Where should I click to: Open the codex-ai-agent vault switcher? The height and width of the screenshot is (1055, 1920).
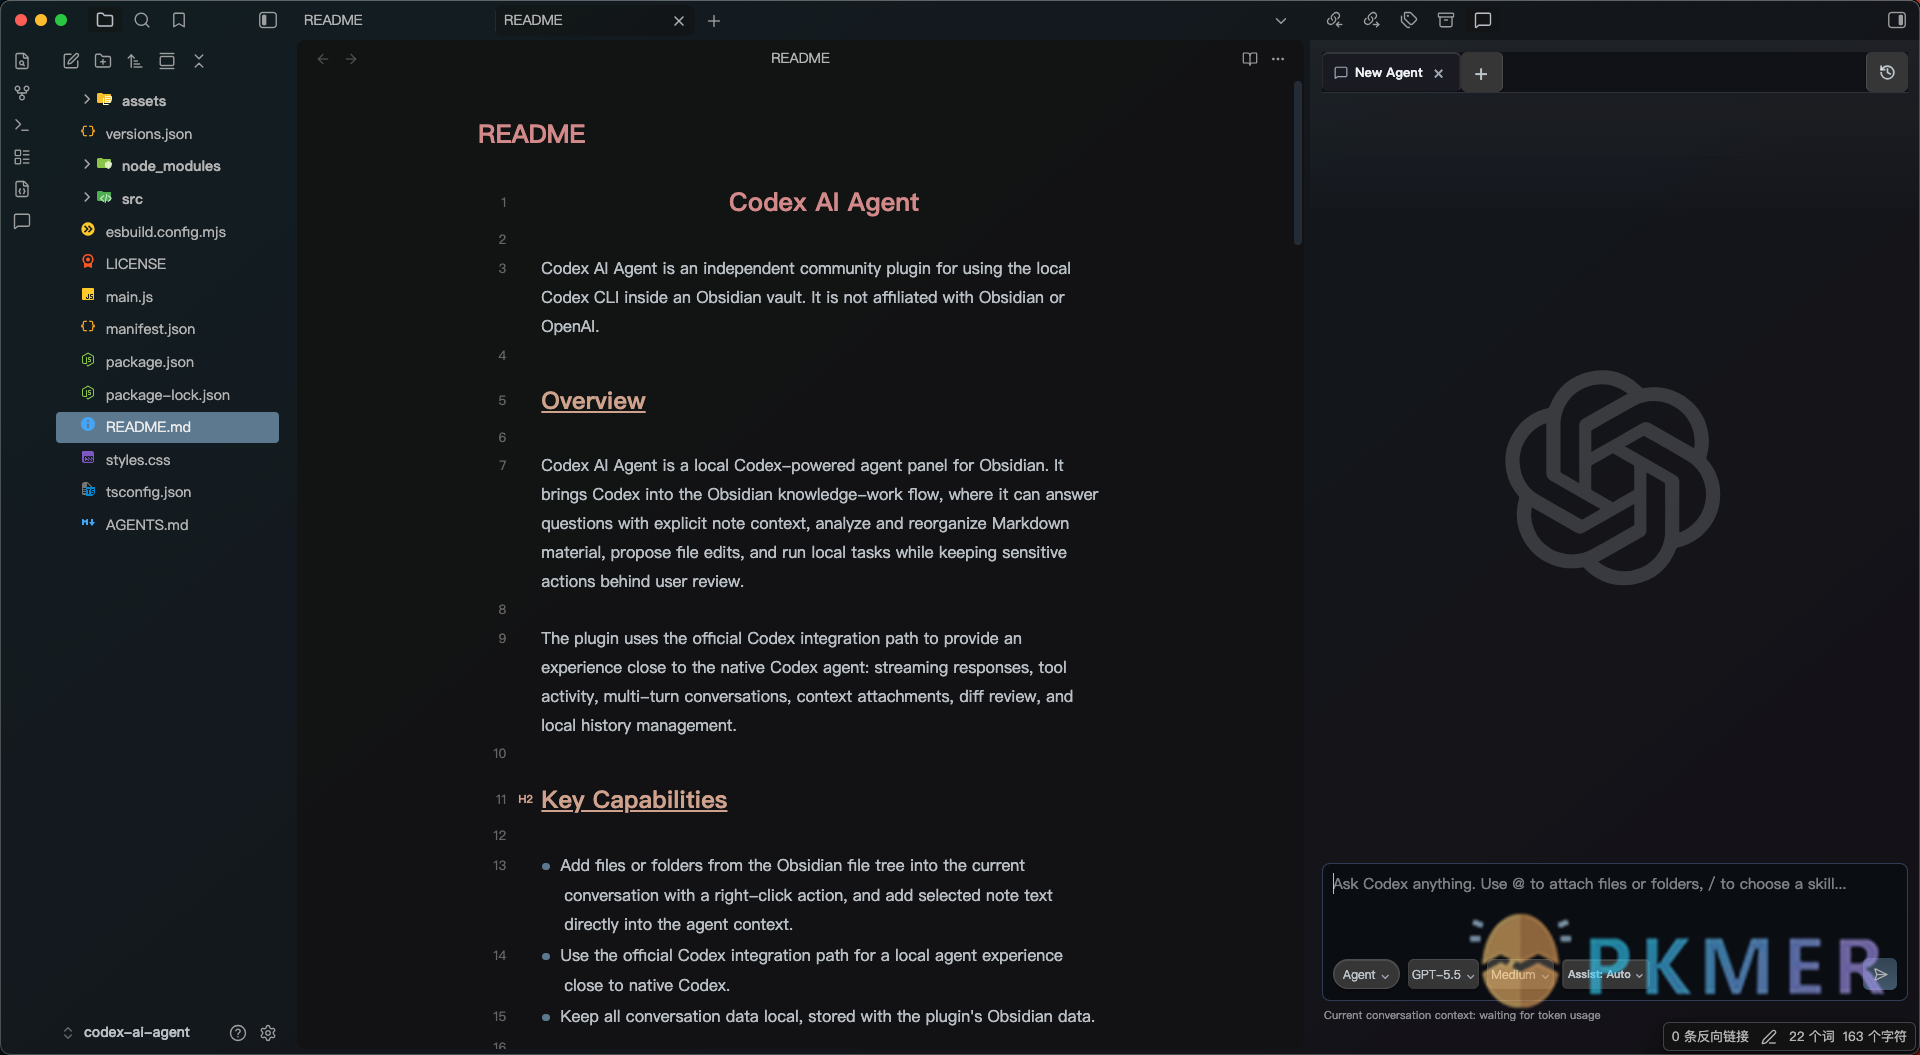127,1032
